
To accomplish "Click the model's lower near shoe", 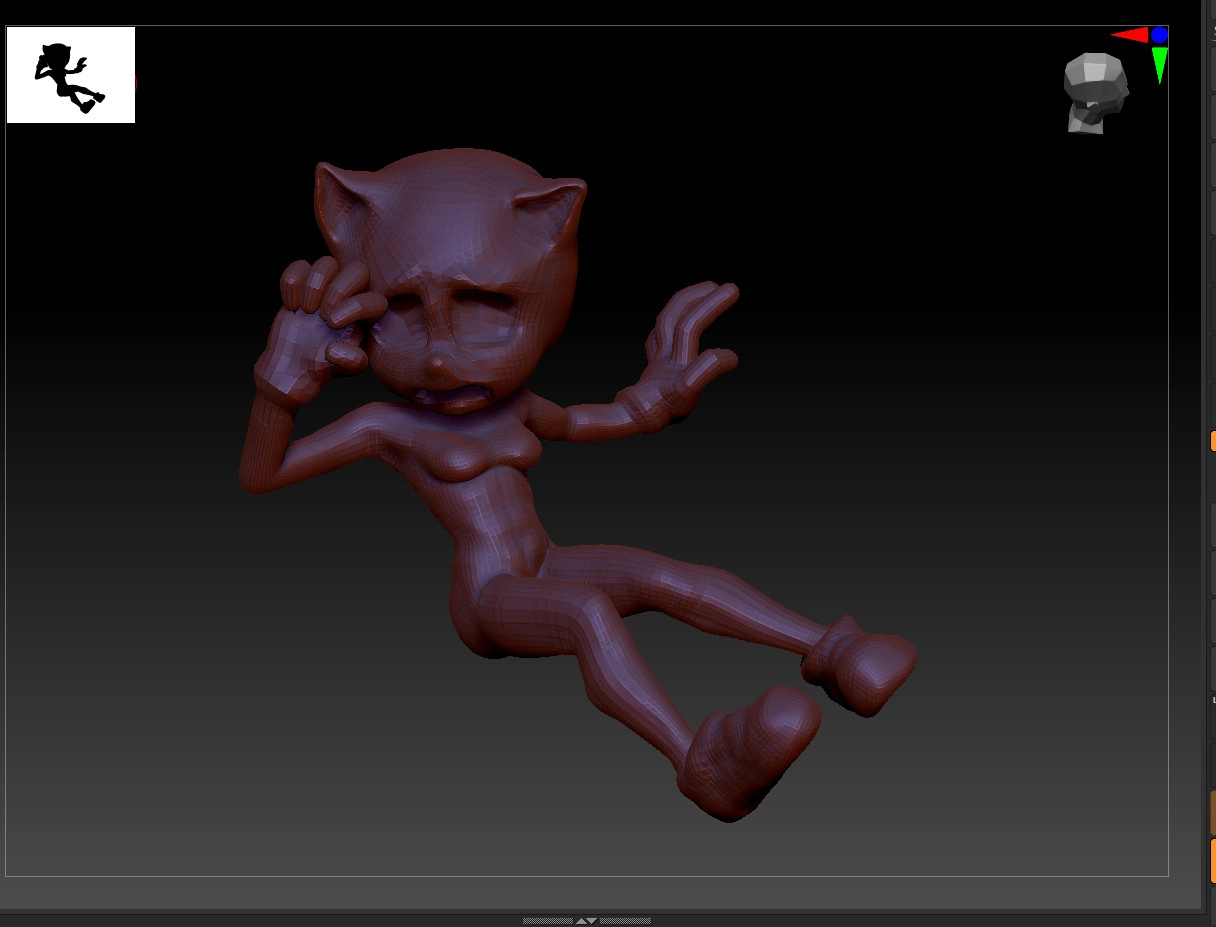I will click(750, 750).
